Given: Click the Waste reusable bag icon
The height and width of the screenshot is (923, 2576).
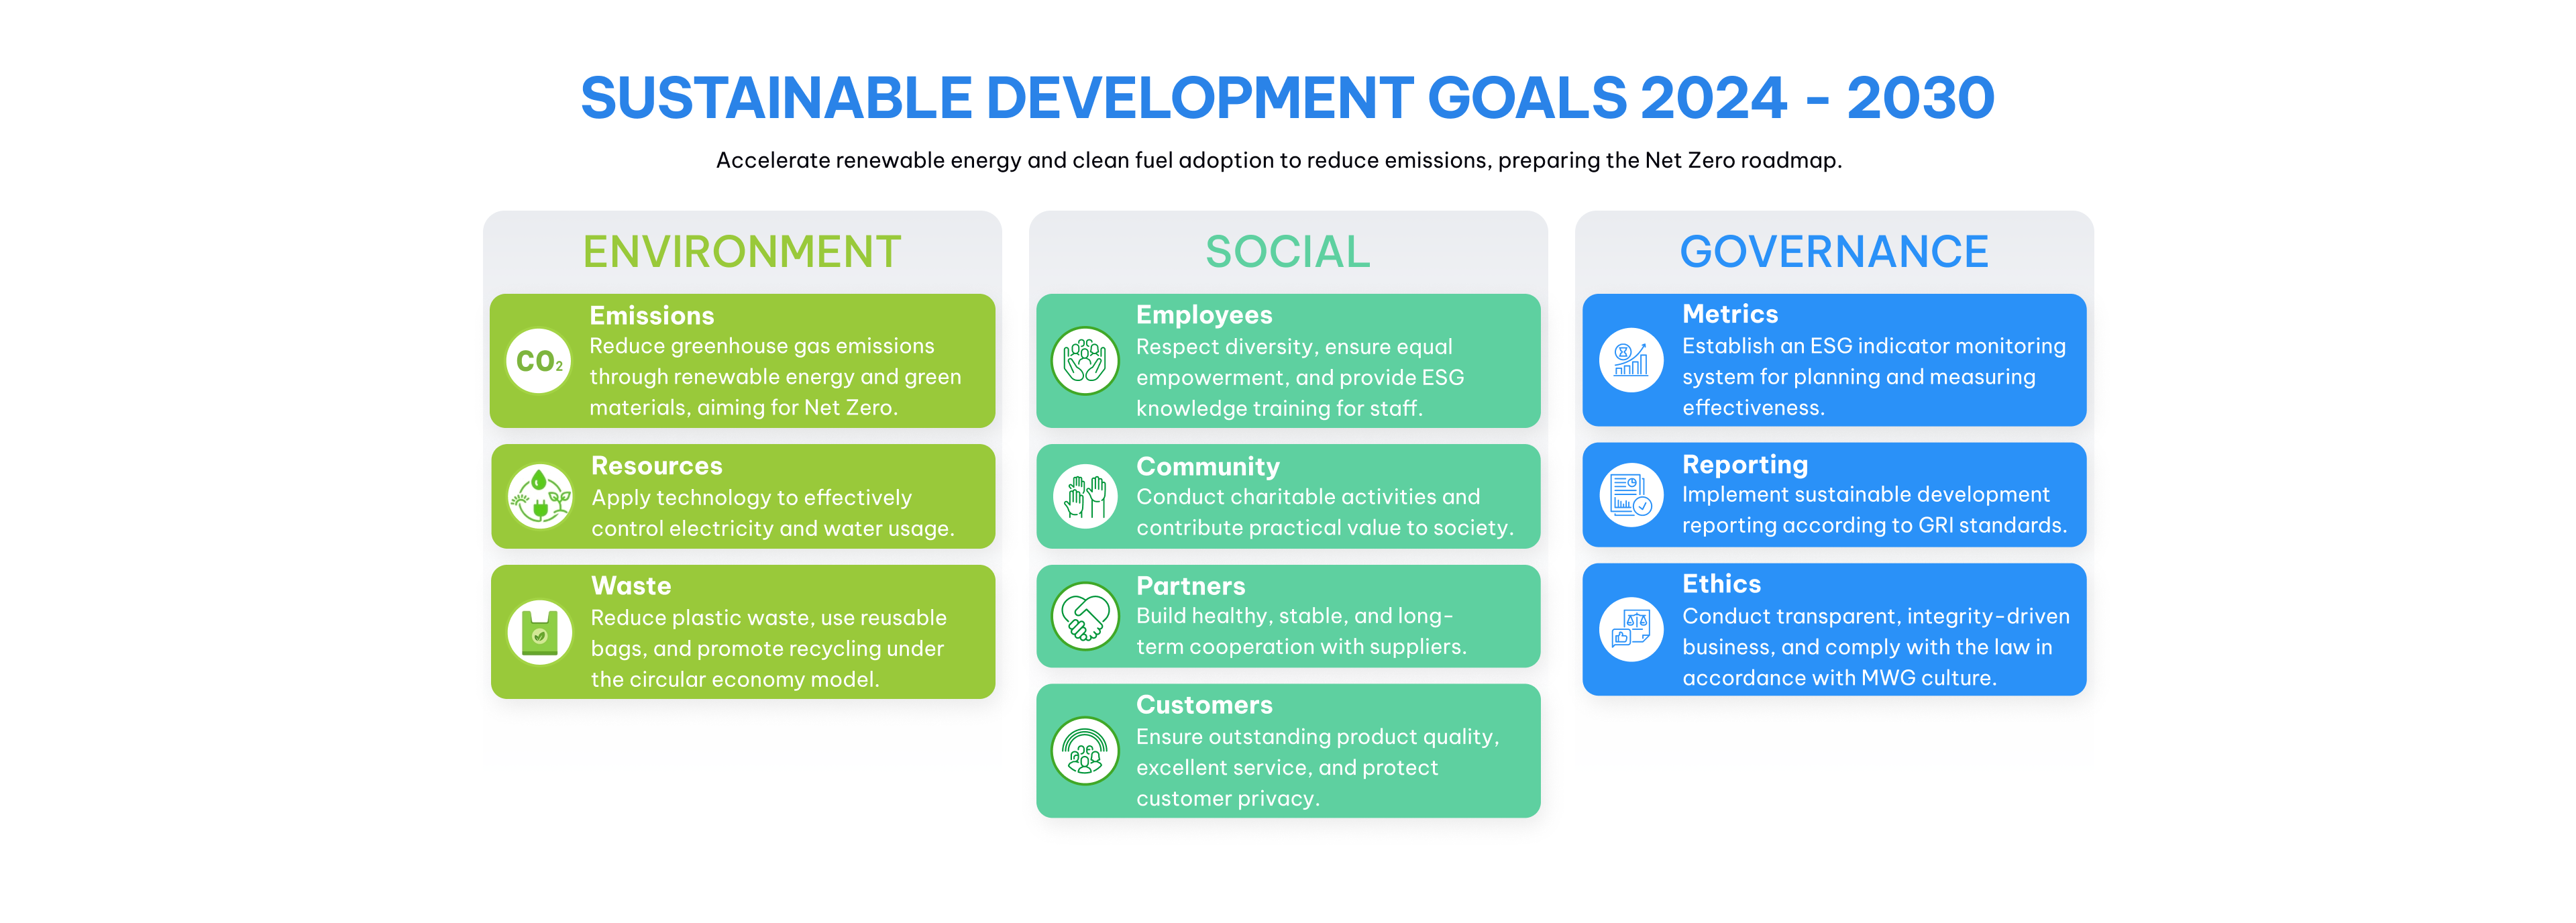Looking at the screenshot, I should point(539,632).
